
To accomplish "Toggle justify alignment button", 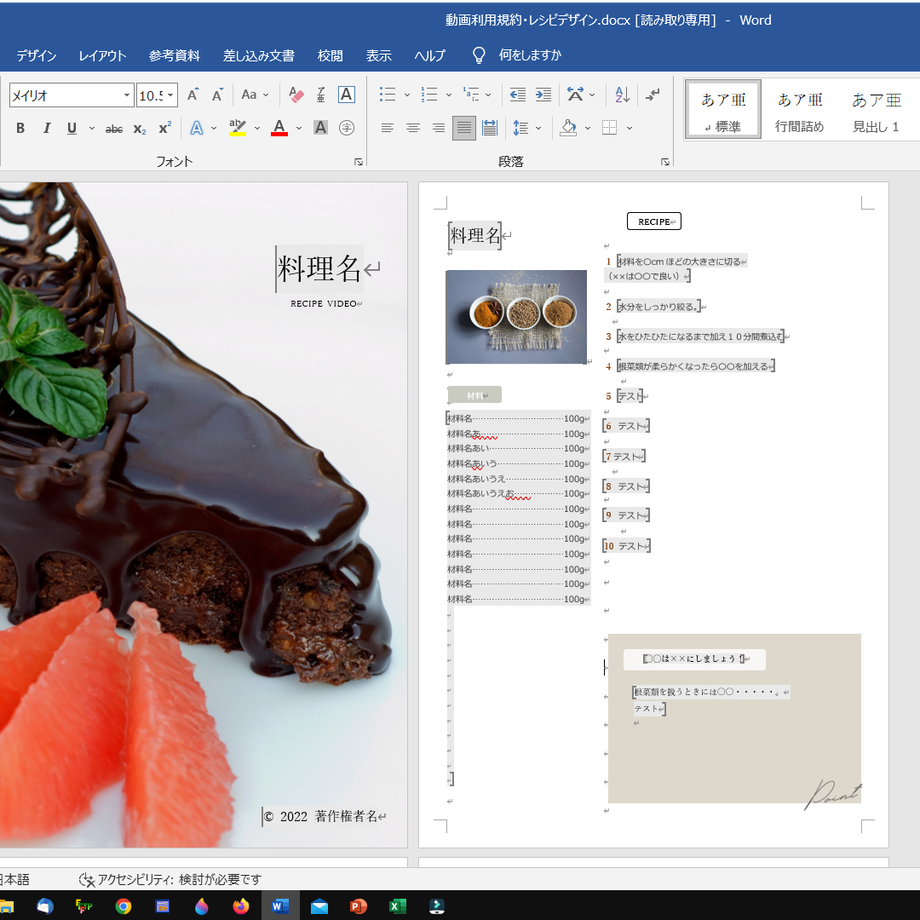I will click(464, 128).
